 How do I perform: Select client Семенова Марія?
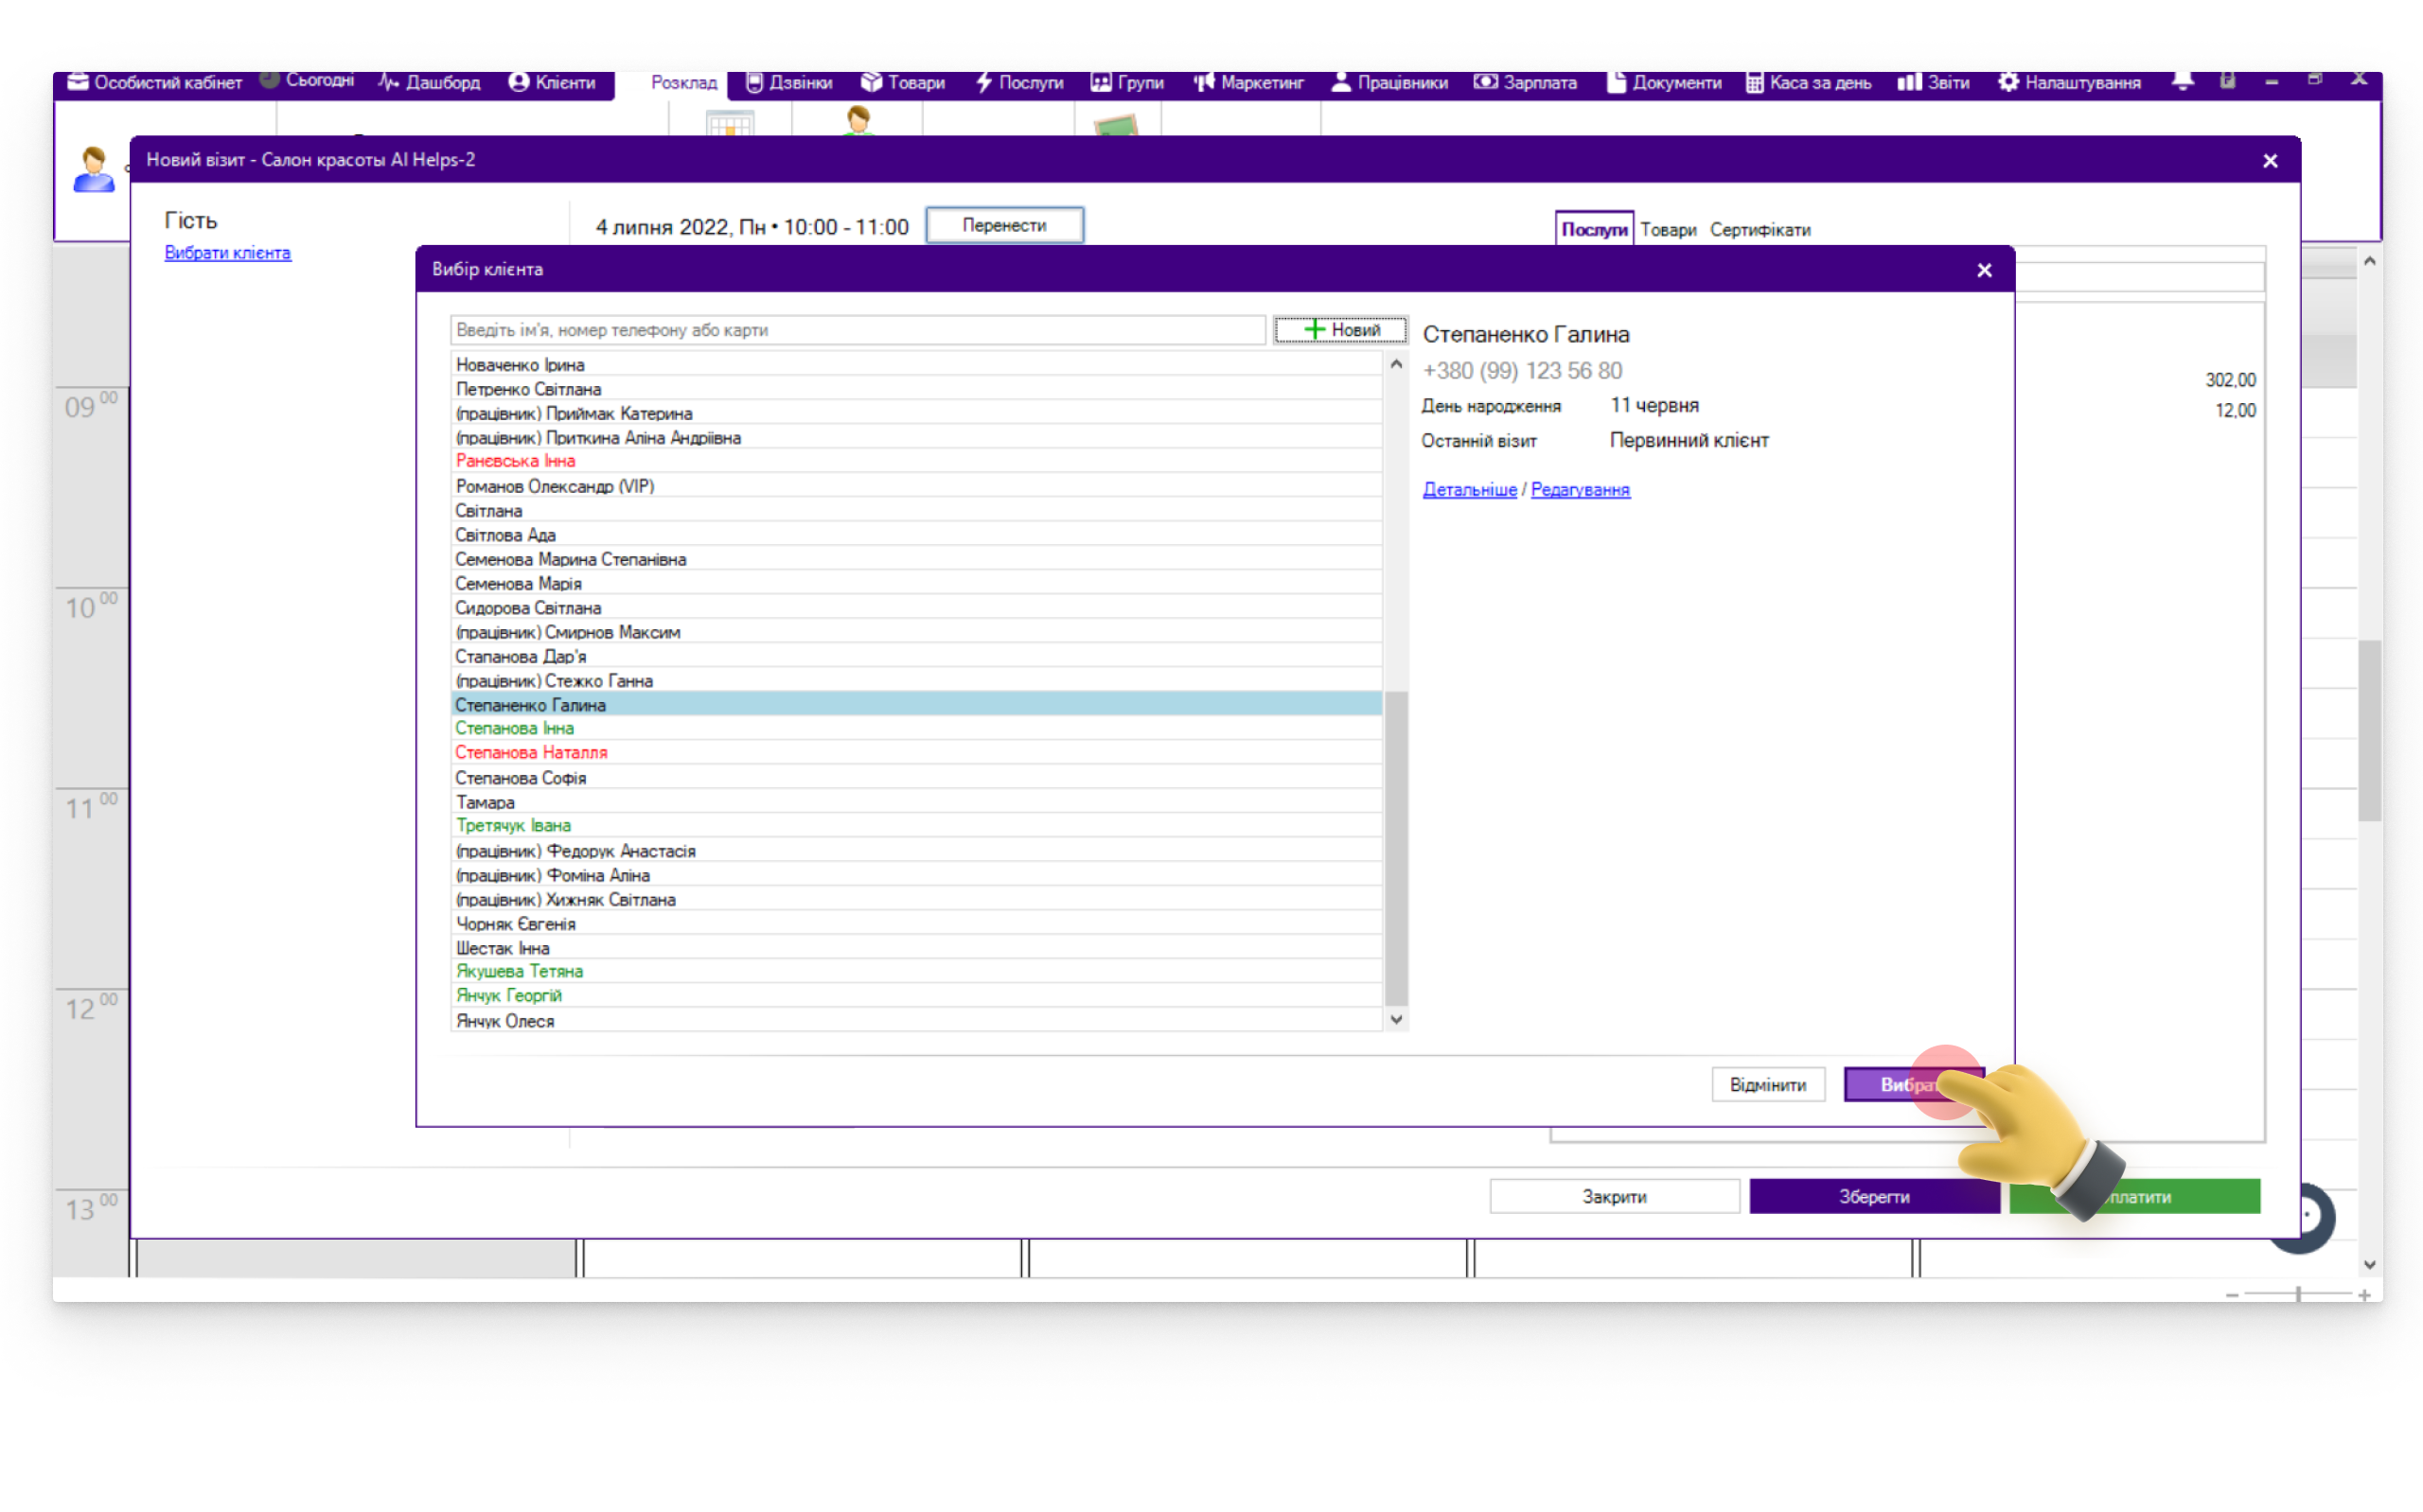coord(916,583)
